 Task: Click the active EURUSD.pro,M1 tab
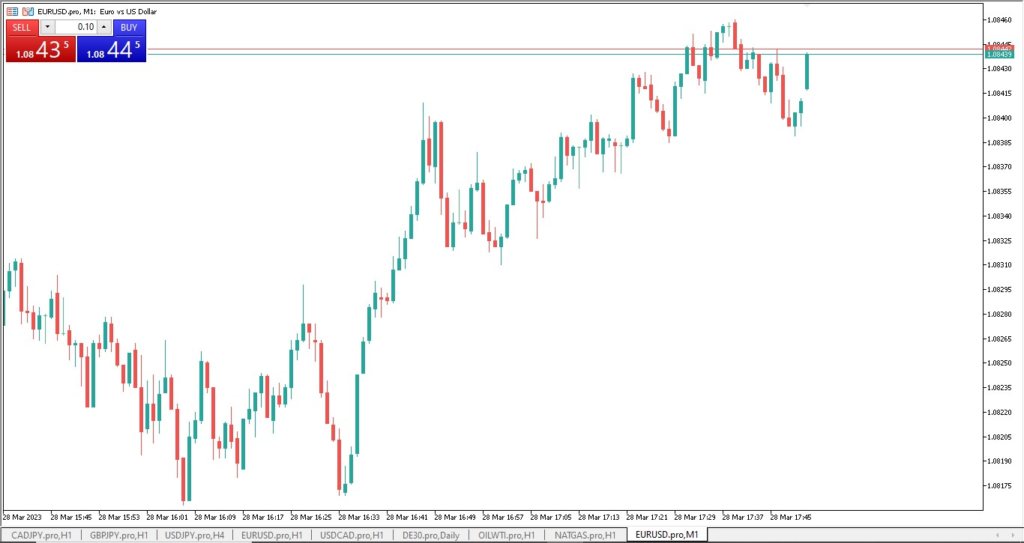click(666, 535)
